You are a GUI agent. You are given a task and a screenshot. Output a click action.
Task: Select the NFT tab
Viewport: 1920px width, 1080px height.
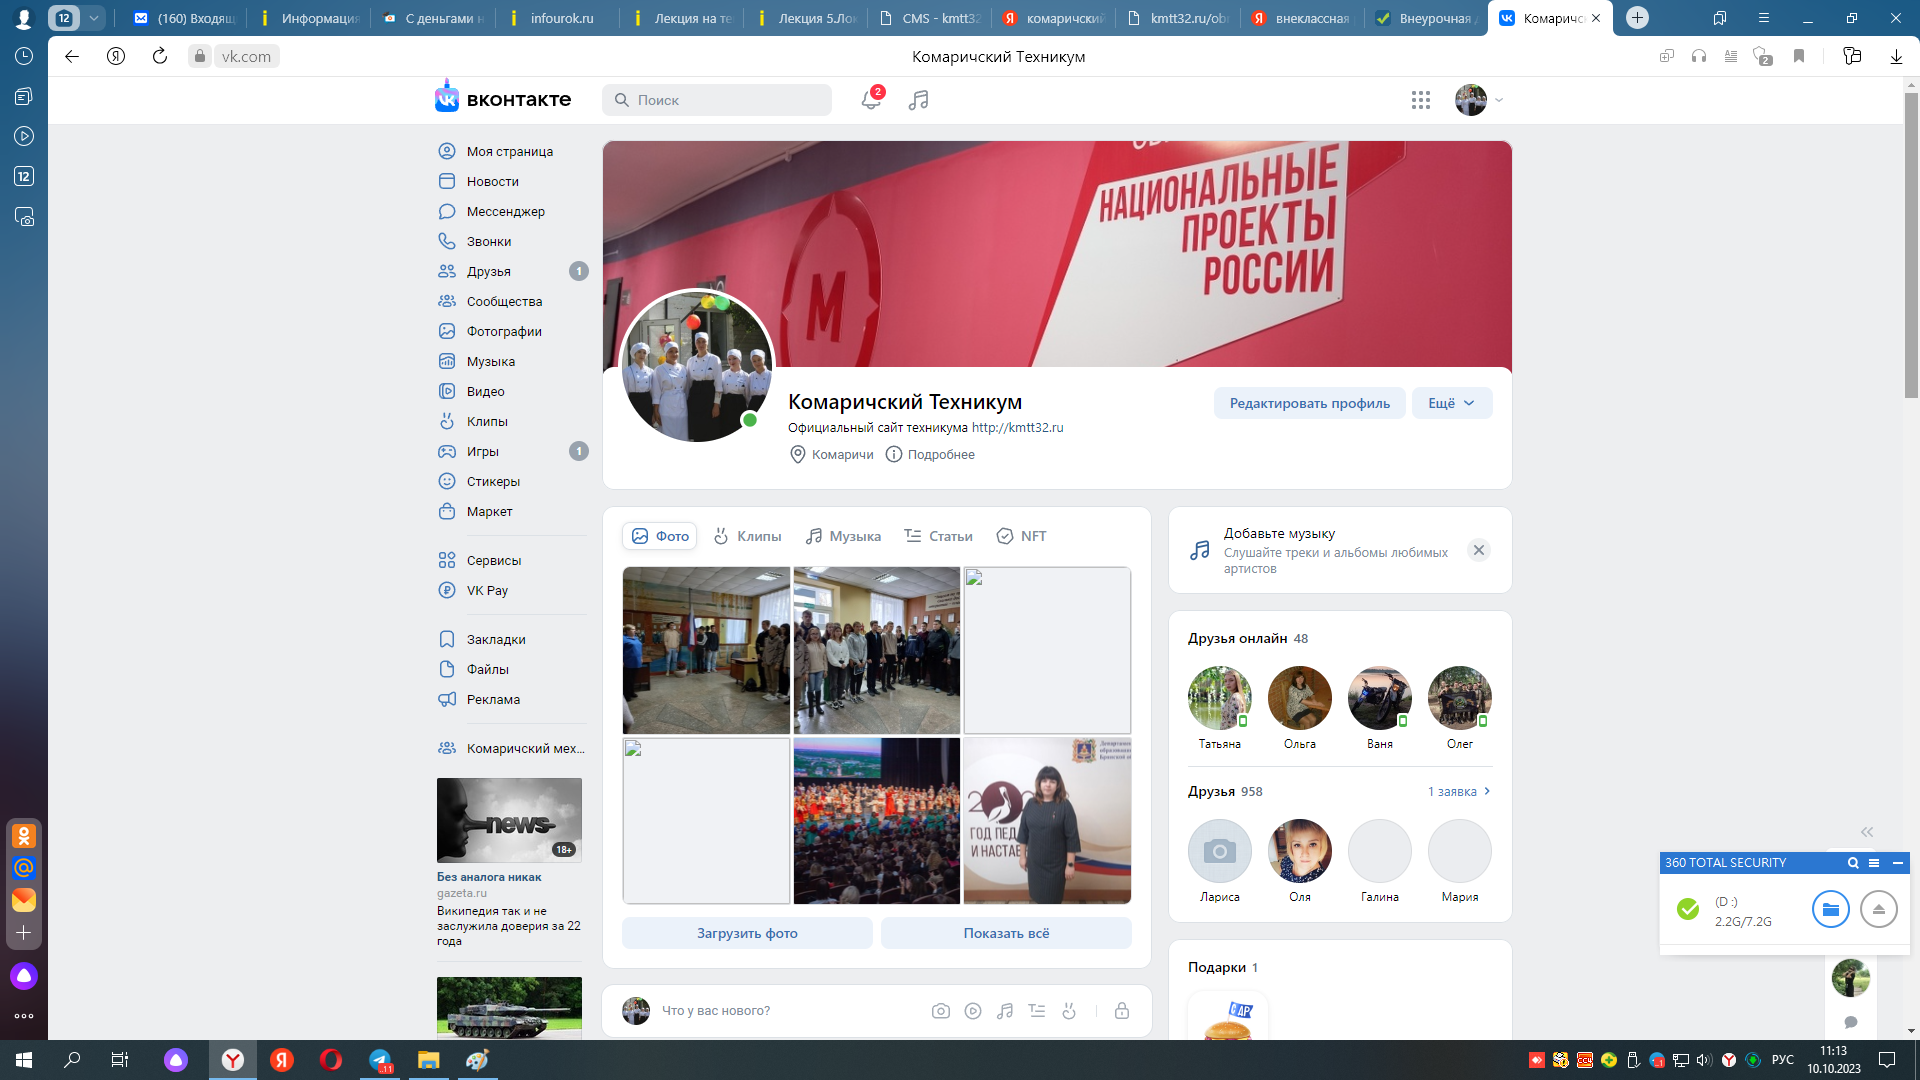(1021, 536)
